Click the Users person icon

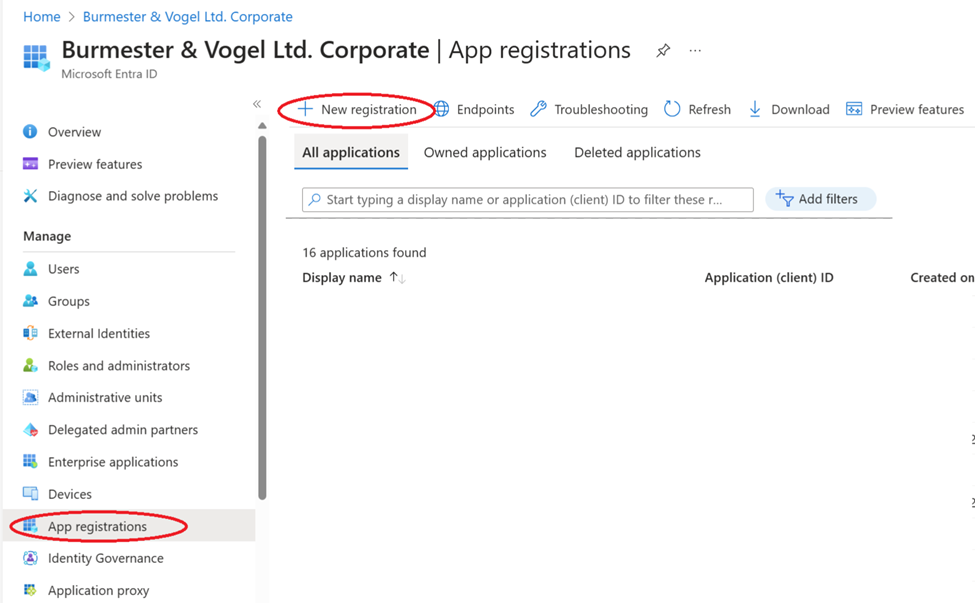click(30, 269)
